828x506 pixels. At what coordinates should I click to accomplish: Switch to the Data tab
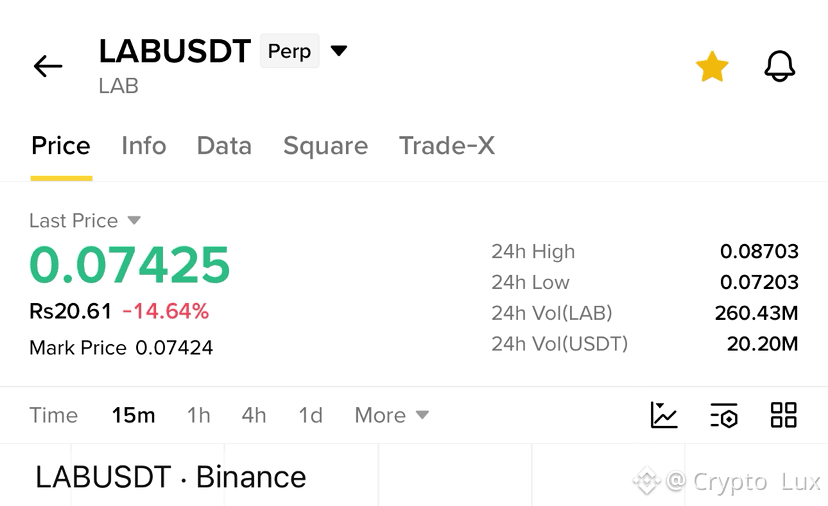point(224,146)
